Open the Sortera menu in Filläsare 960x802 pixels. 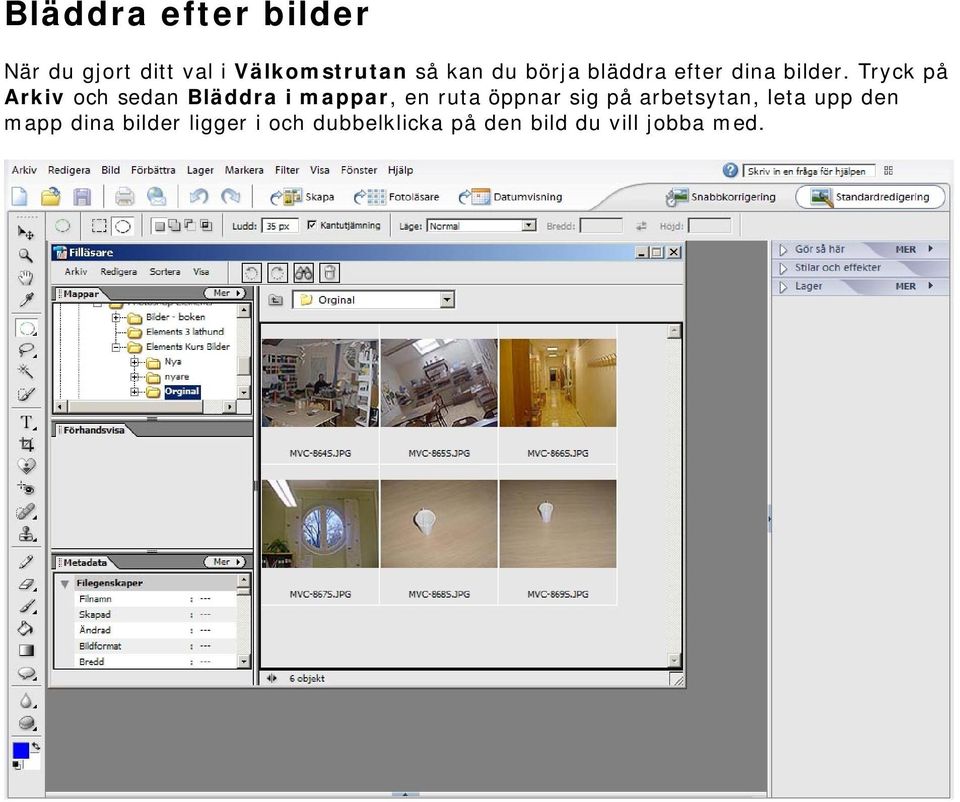(165, 272)
